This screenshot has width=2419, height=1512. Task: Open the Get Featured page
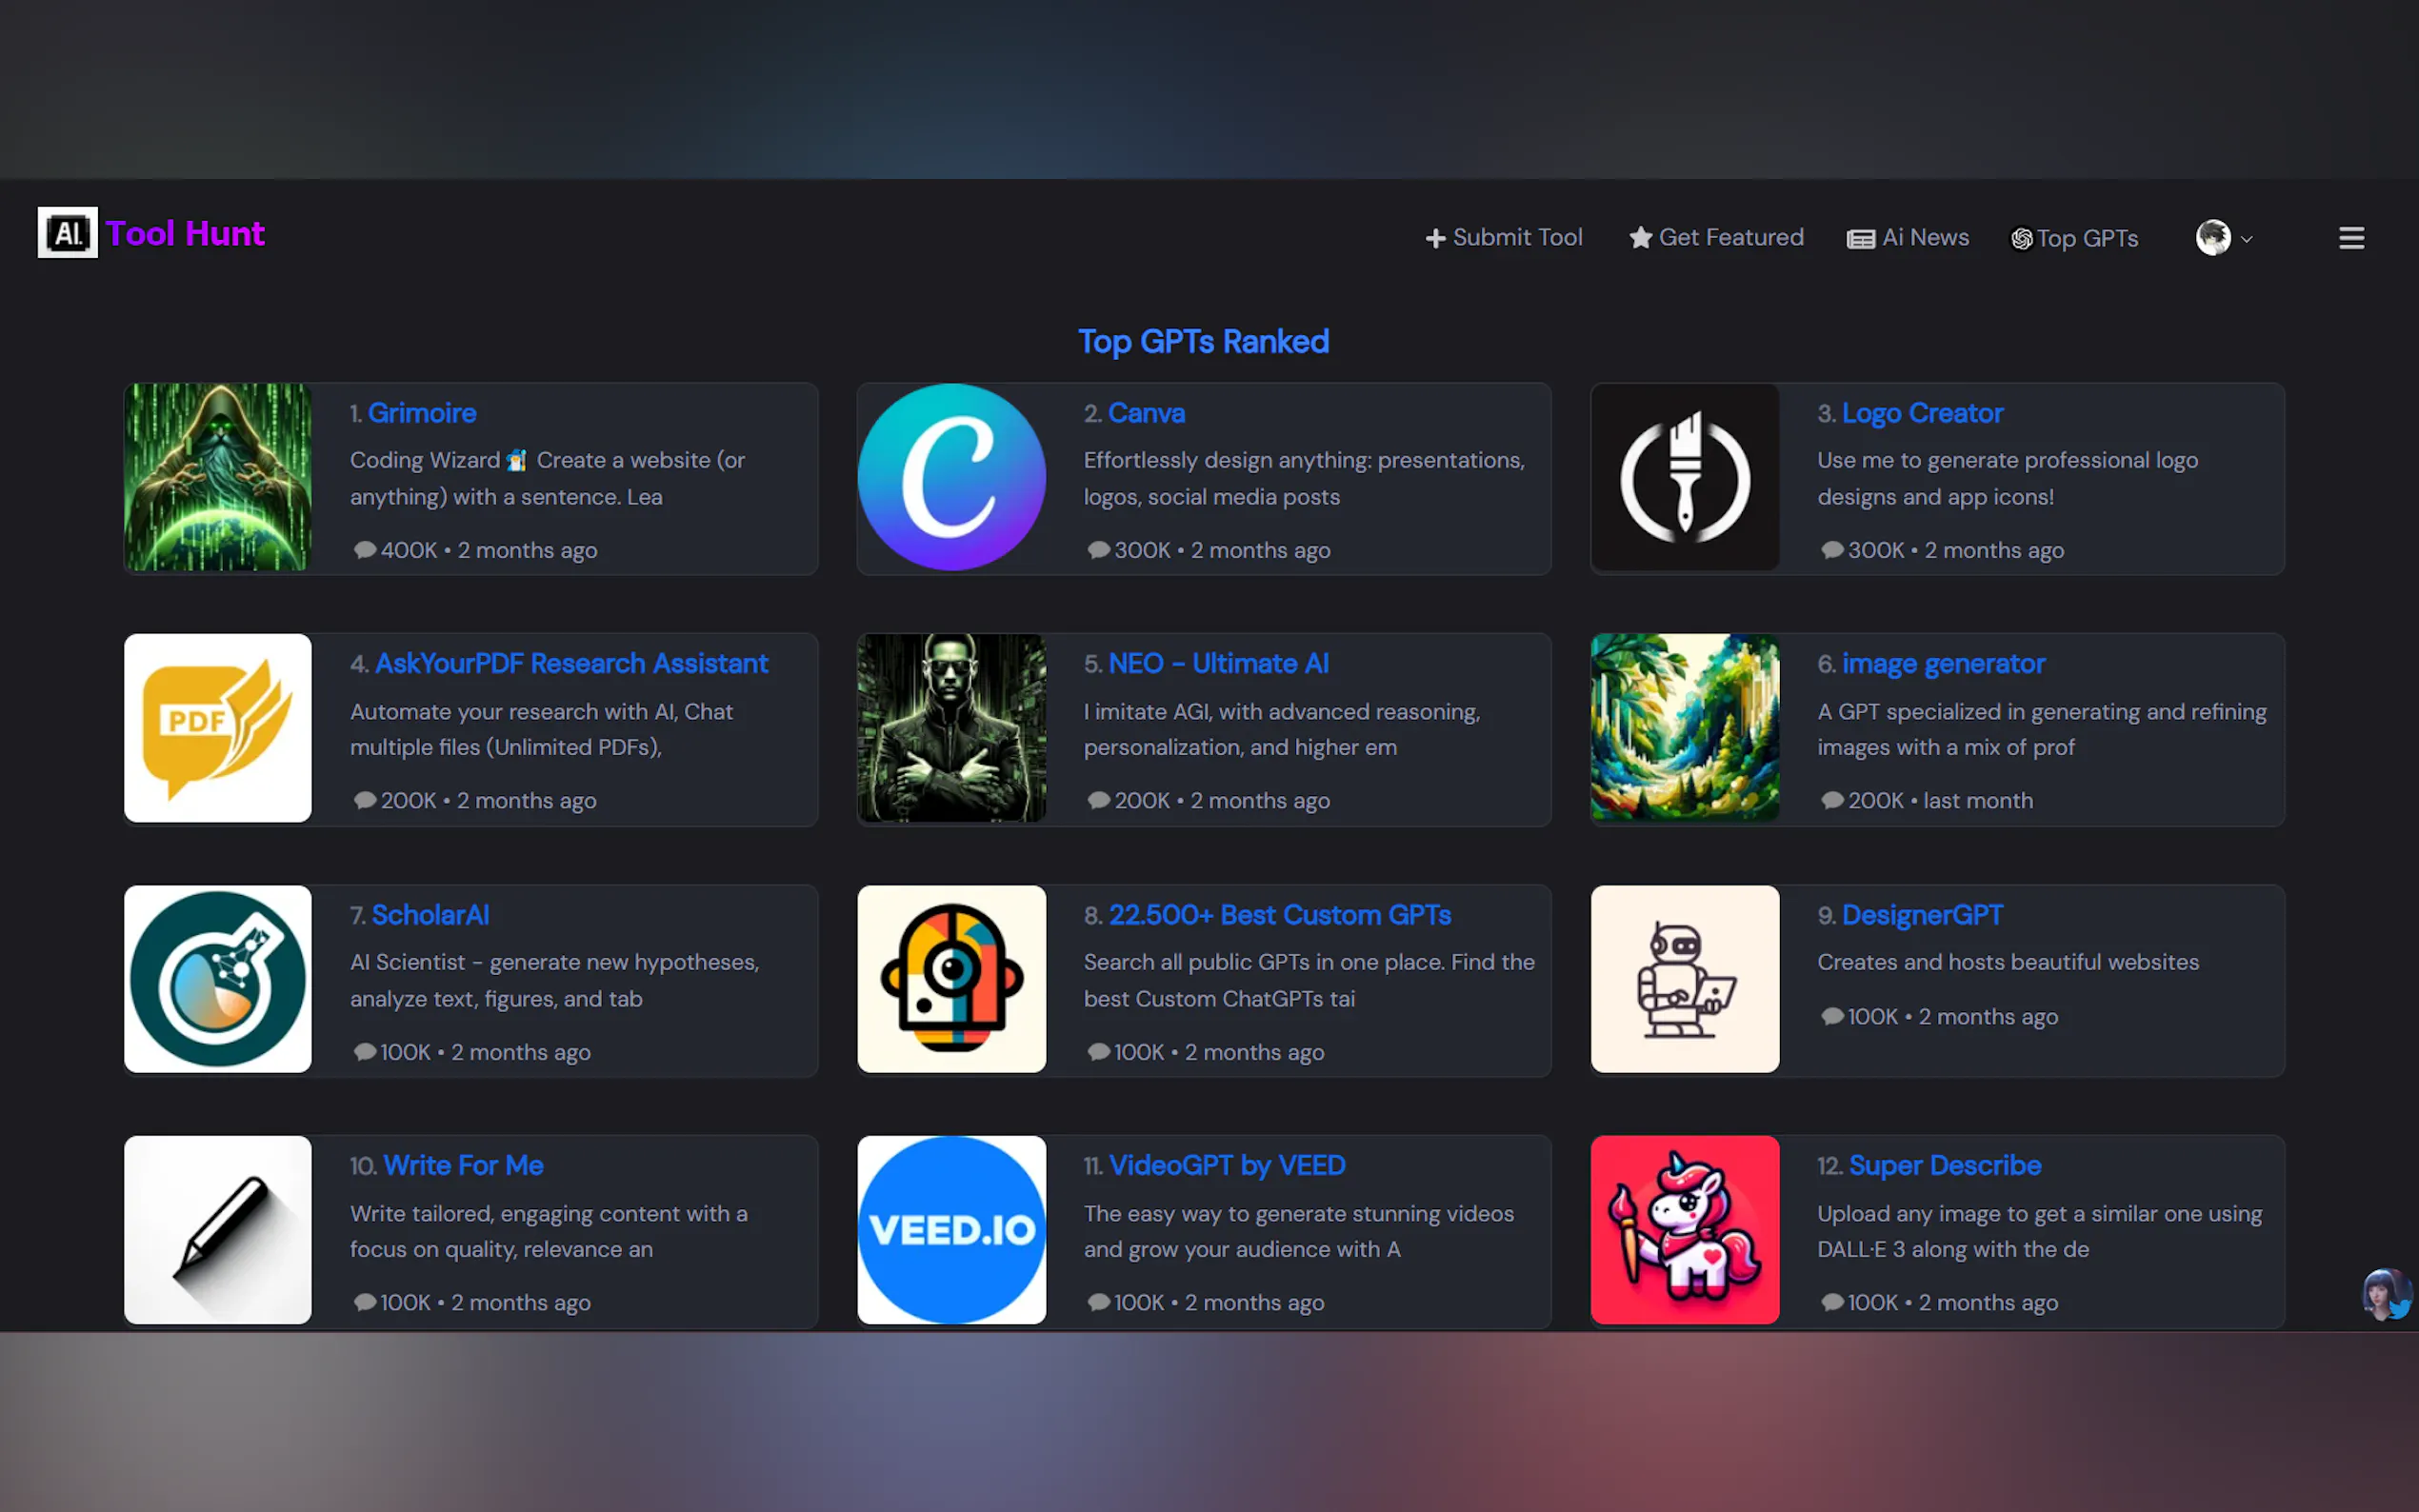click(x=1716, y=237)
